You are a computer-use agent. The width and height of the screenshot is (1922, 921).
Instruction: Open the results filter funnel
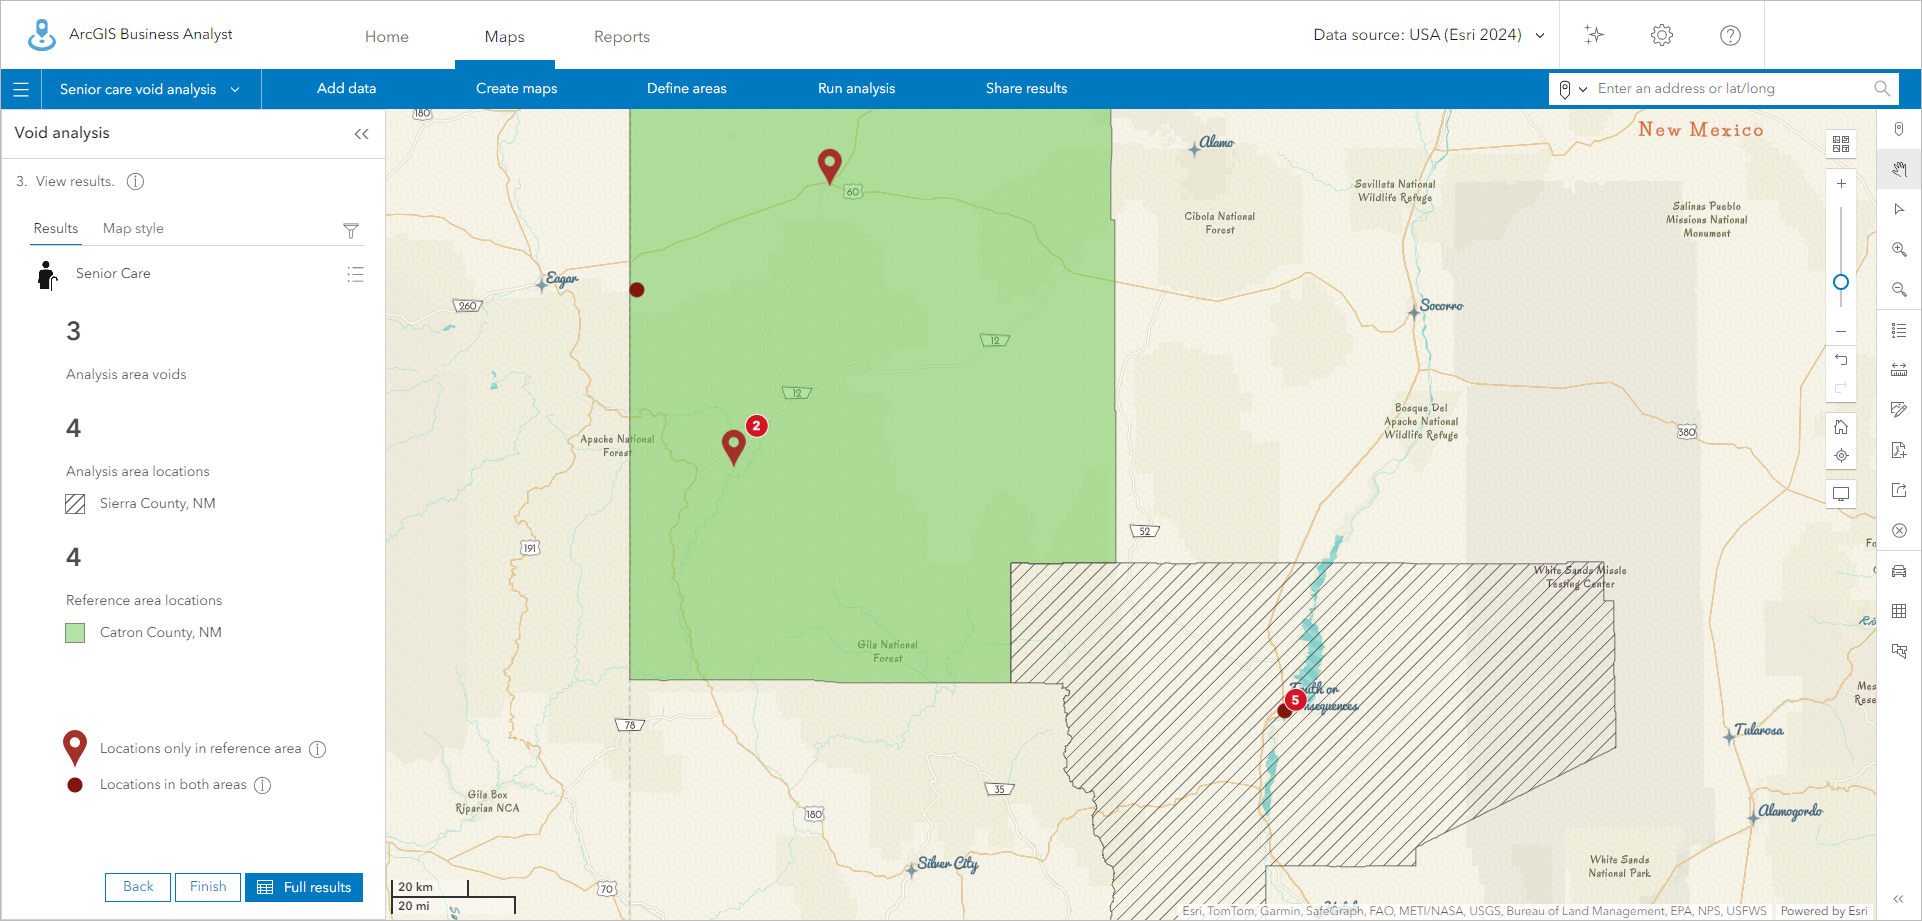pos(351,231)
